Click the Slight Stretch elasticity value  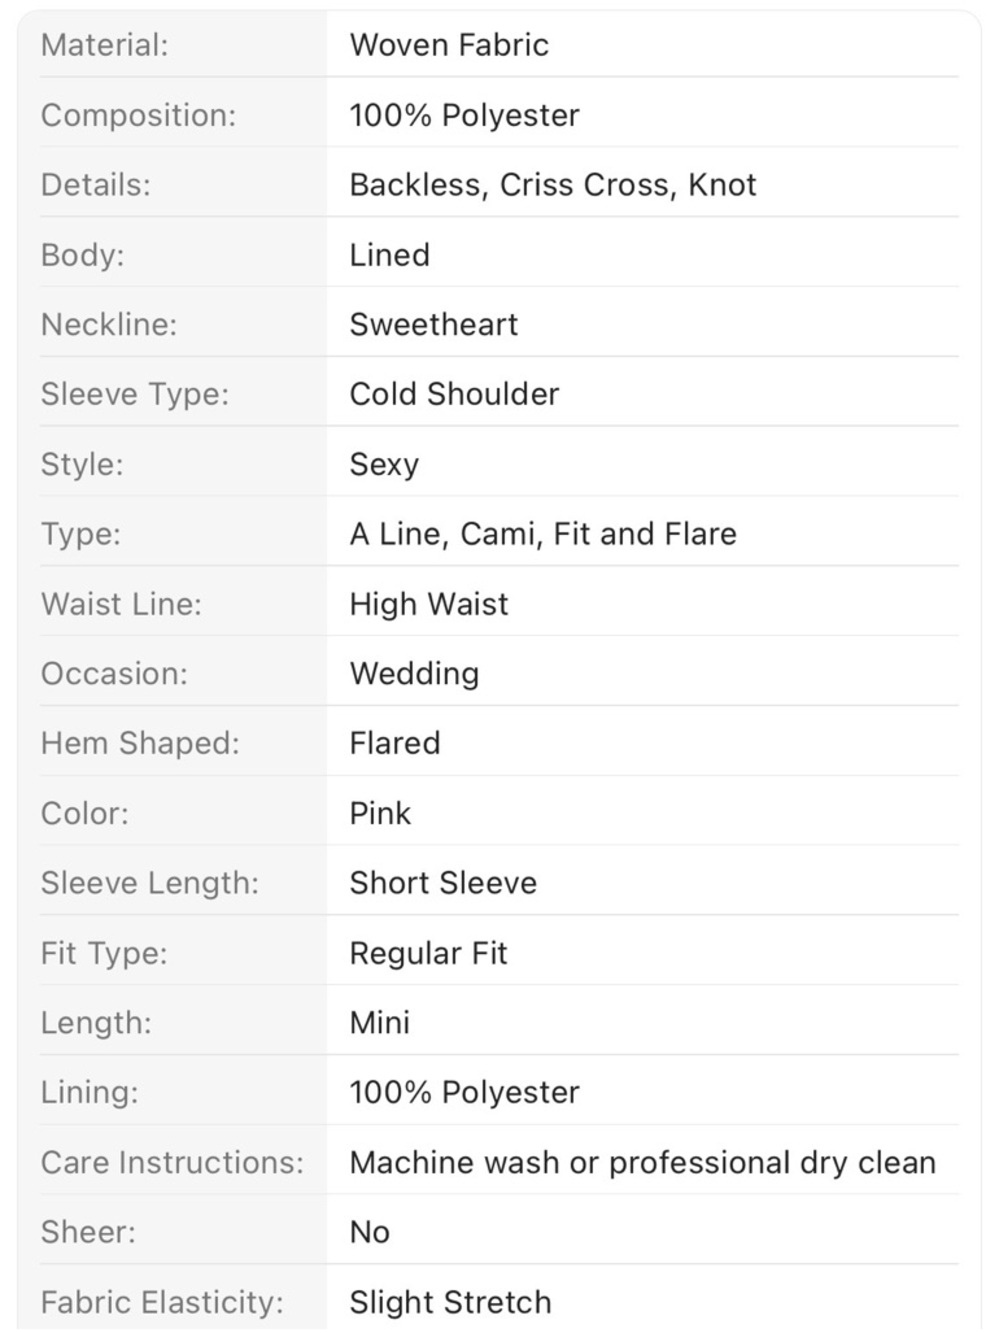450,1302
